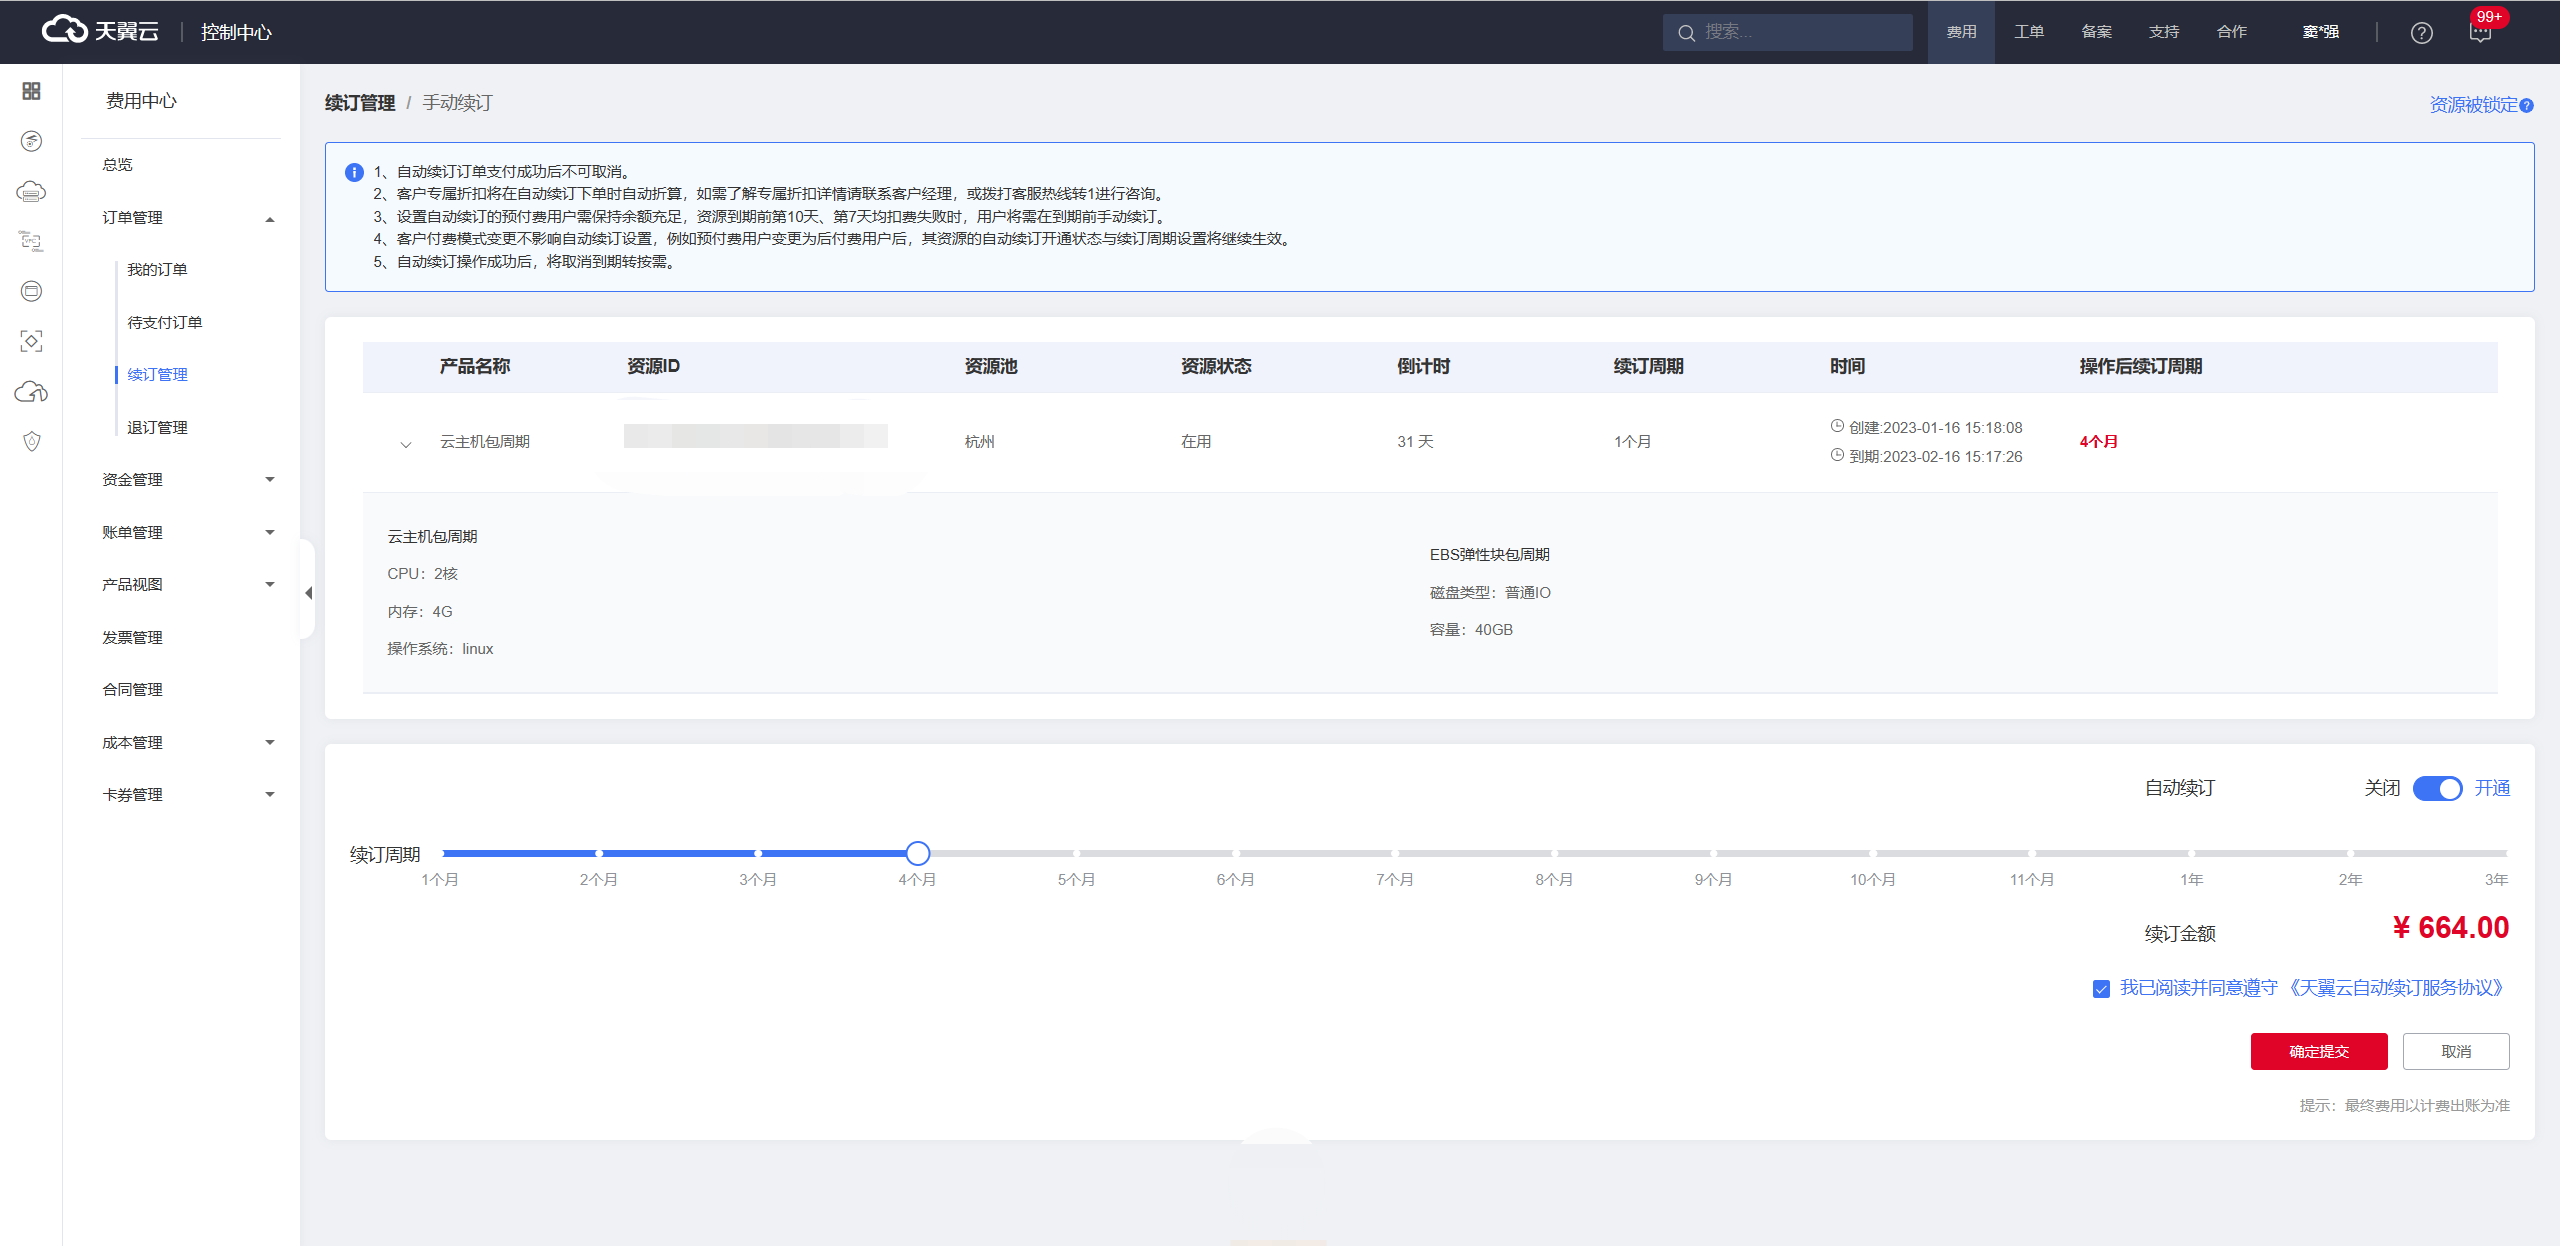Click the 取消 button
The width and height of the screenshot is (2560, 1246).
click(x=2455, y=1051)
